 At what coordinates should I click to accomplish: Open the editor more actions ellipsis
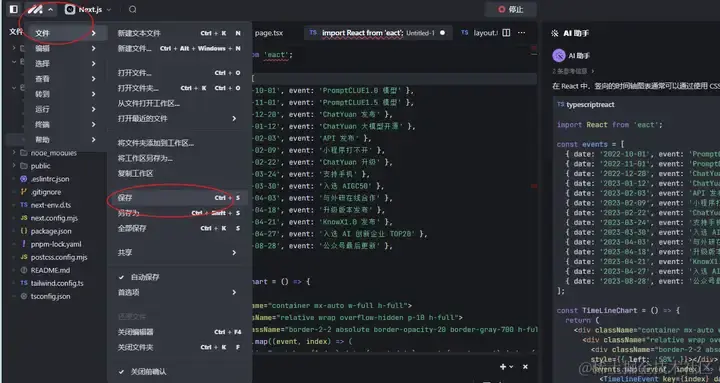[522, 33]
